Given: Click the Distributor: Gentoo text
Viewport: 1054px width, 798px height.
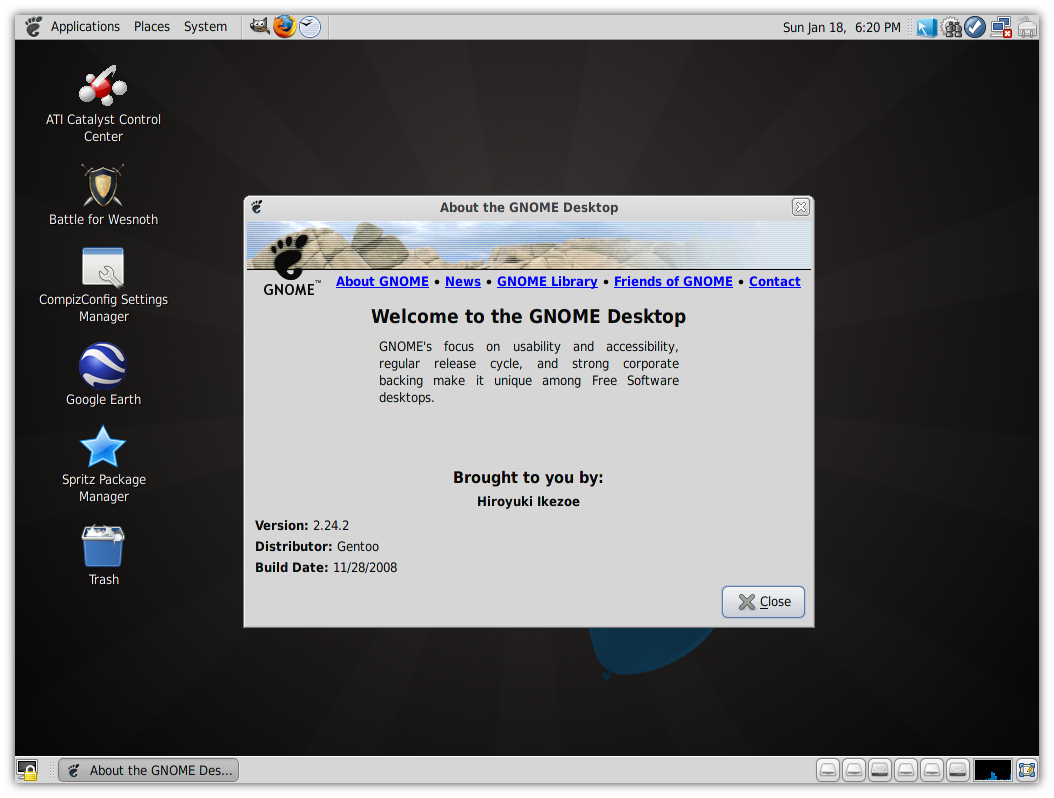Looking at the screenshot, I should (x=317, y=547).
